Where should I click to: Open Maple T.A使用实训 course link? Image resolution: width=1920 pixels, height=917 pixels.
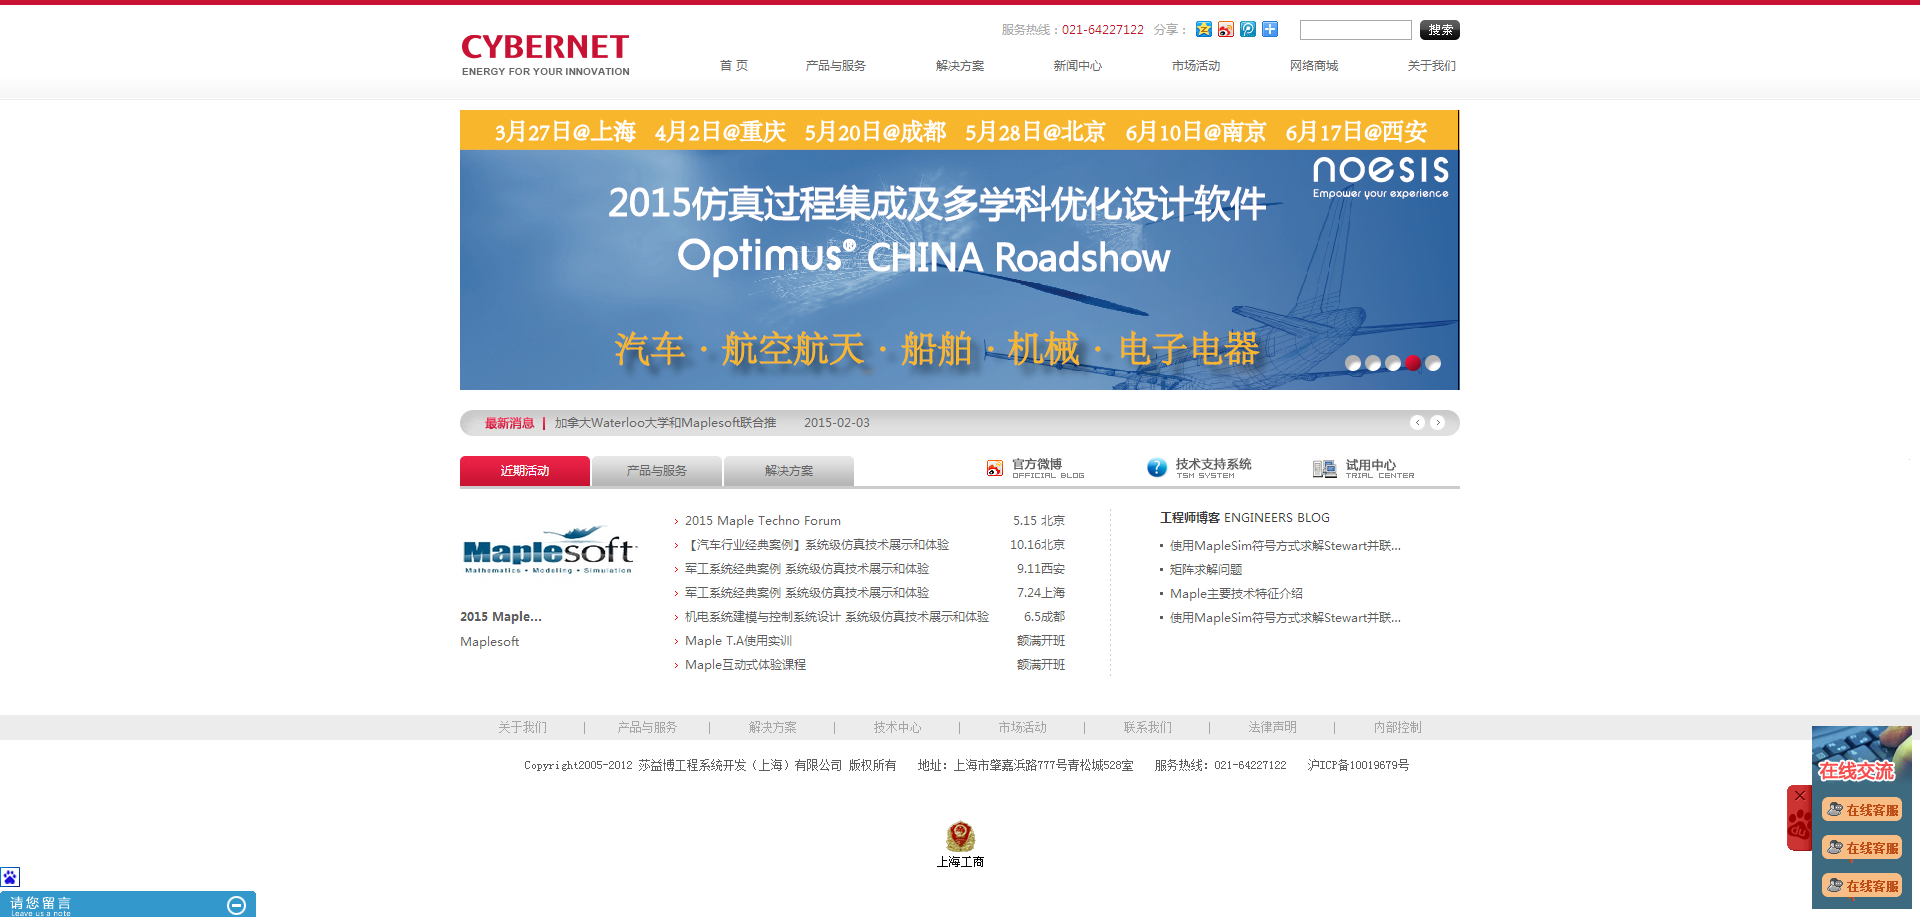[x=738, y=641]
